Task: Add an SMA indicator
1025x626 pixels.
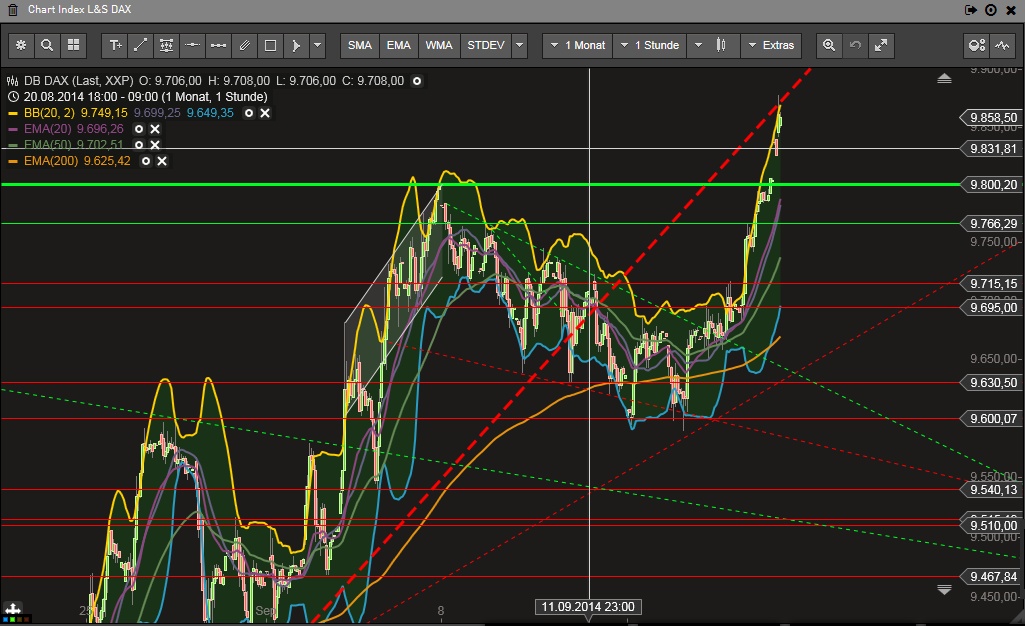Action: coord(360,45)
